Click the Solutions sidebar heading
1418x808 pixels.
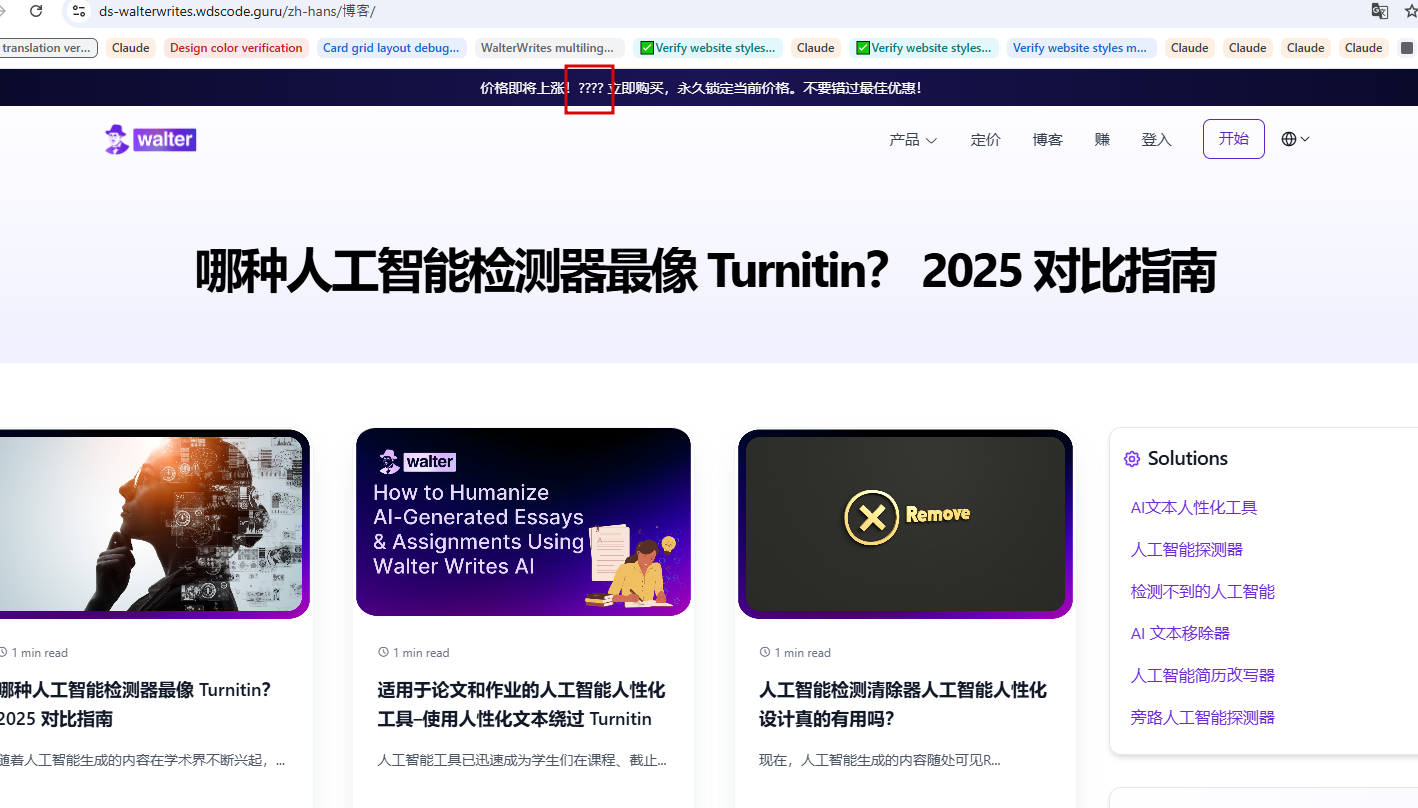[1187, 458]
